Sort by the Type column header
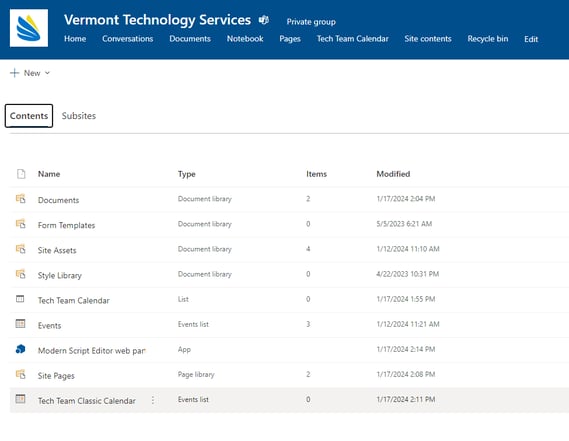Image resolution: width=569 pixels, height=441 pixels. click(x=187, y=174)
